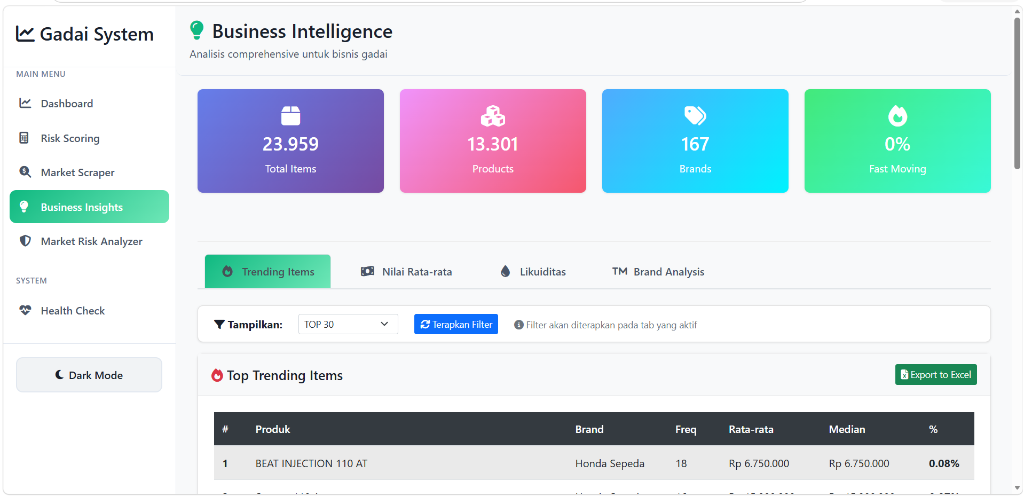Click the Business Insights lightbulb icon in sidebar
1024x496 pixels.
click(25, 207)
